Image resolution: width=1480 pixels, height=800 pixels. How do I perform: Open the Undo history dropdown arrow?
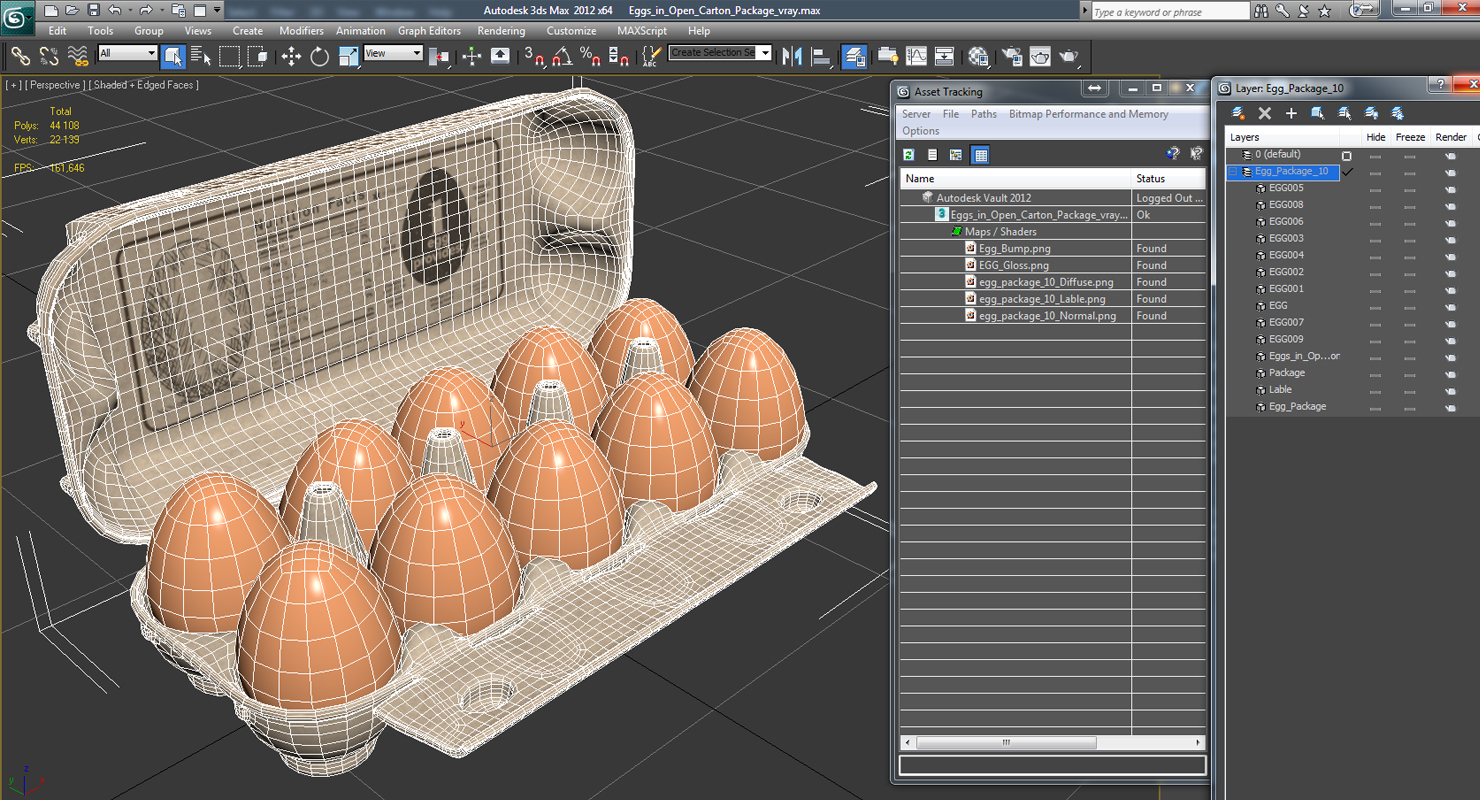point(129,10)
